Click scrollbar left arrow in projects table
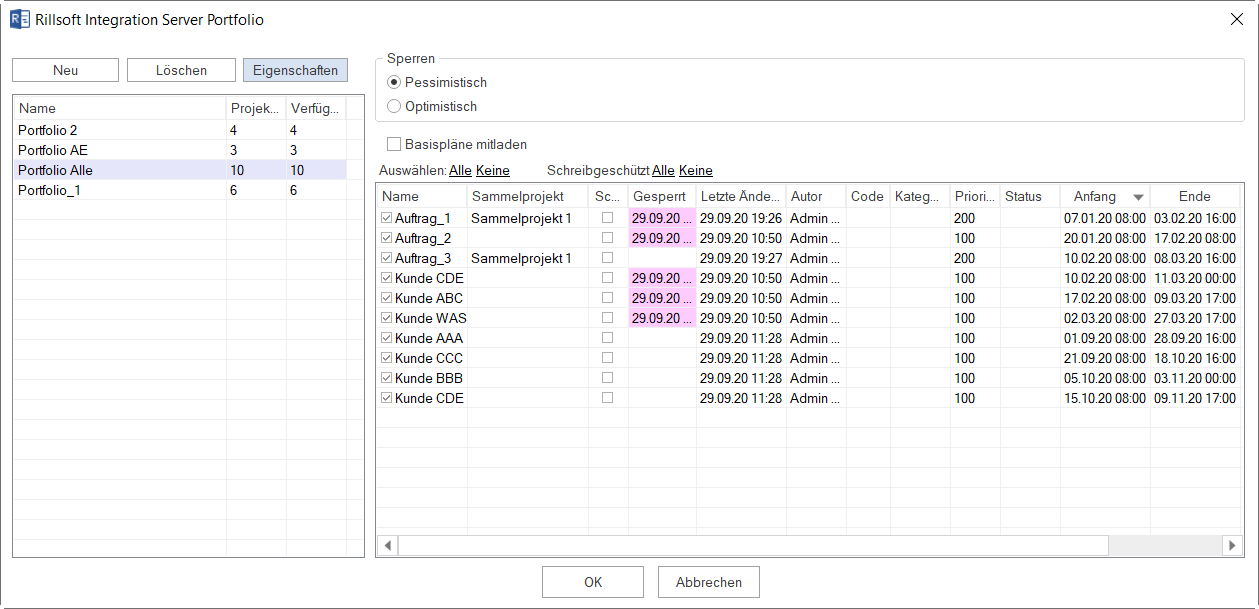 point(387,545)
